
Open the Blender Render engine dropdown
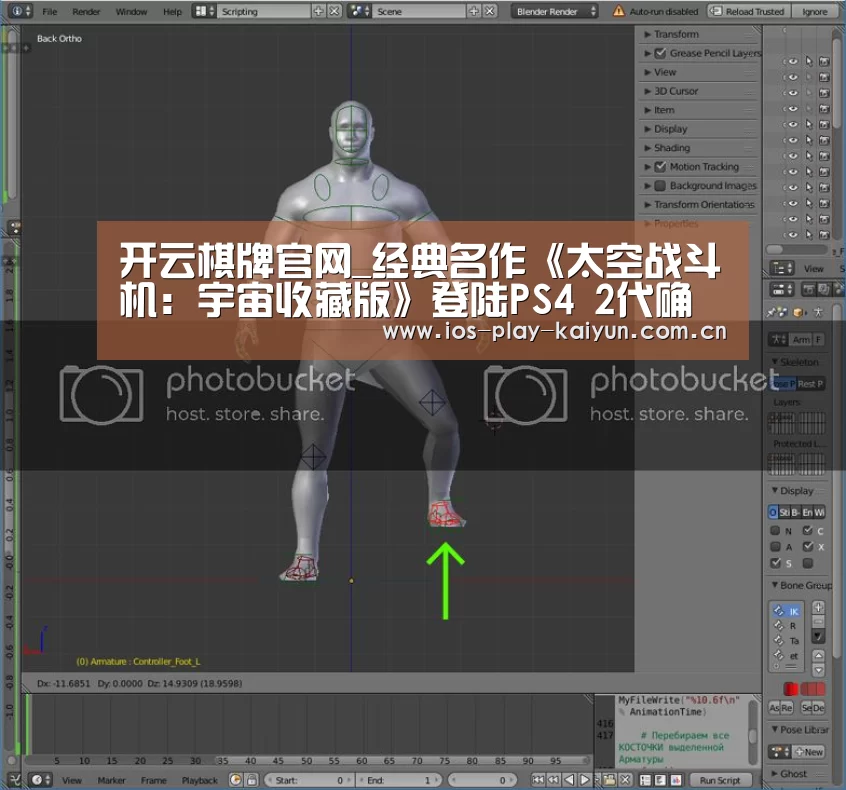[555, 11]
